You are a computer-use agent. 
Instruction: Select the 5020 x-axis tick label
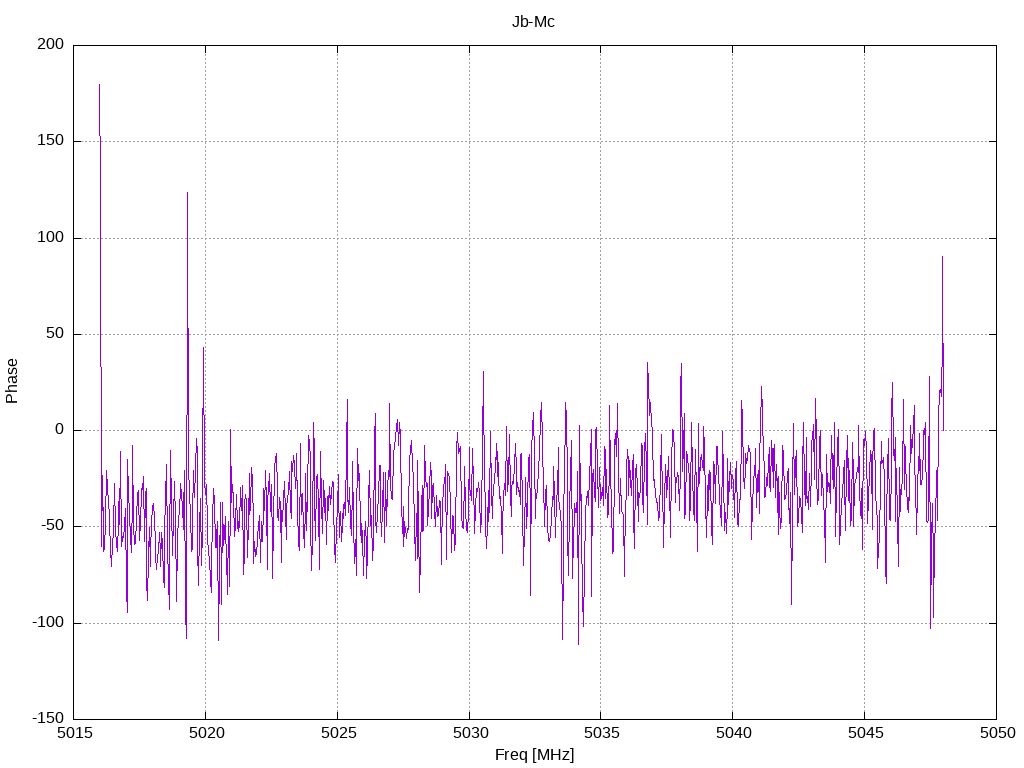pyautogui.click(x=205, y=735)
